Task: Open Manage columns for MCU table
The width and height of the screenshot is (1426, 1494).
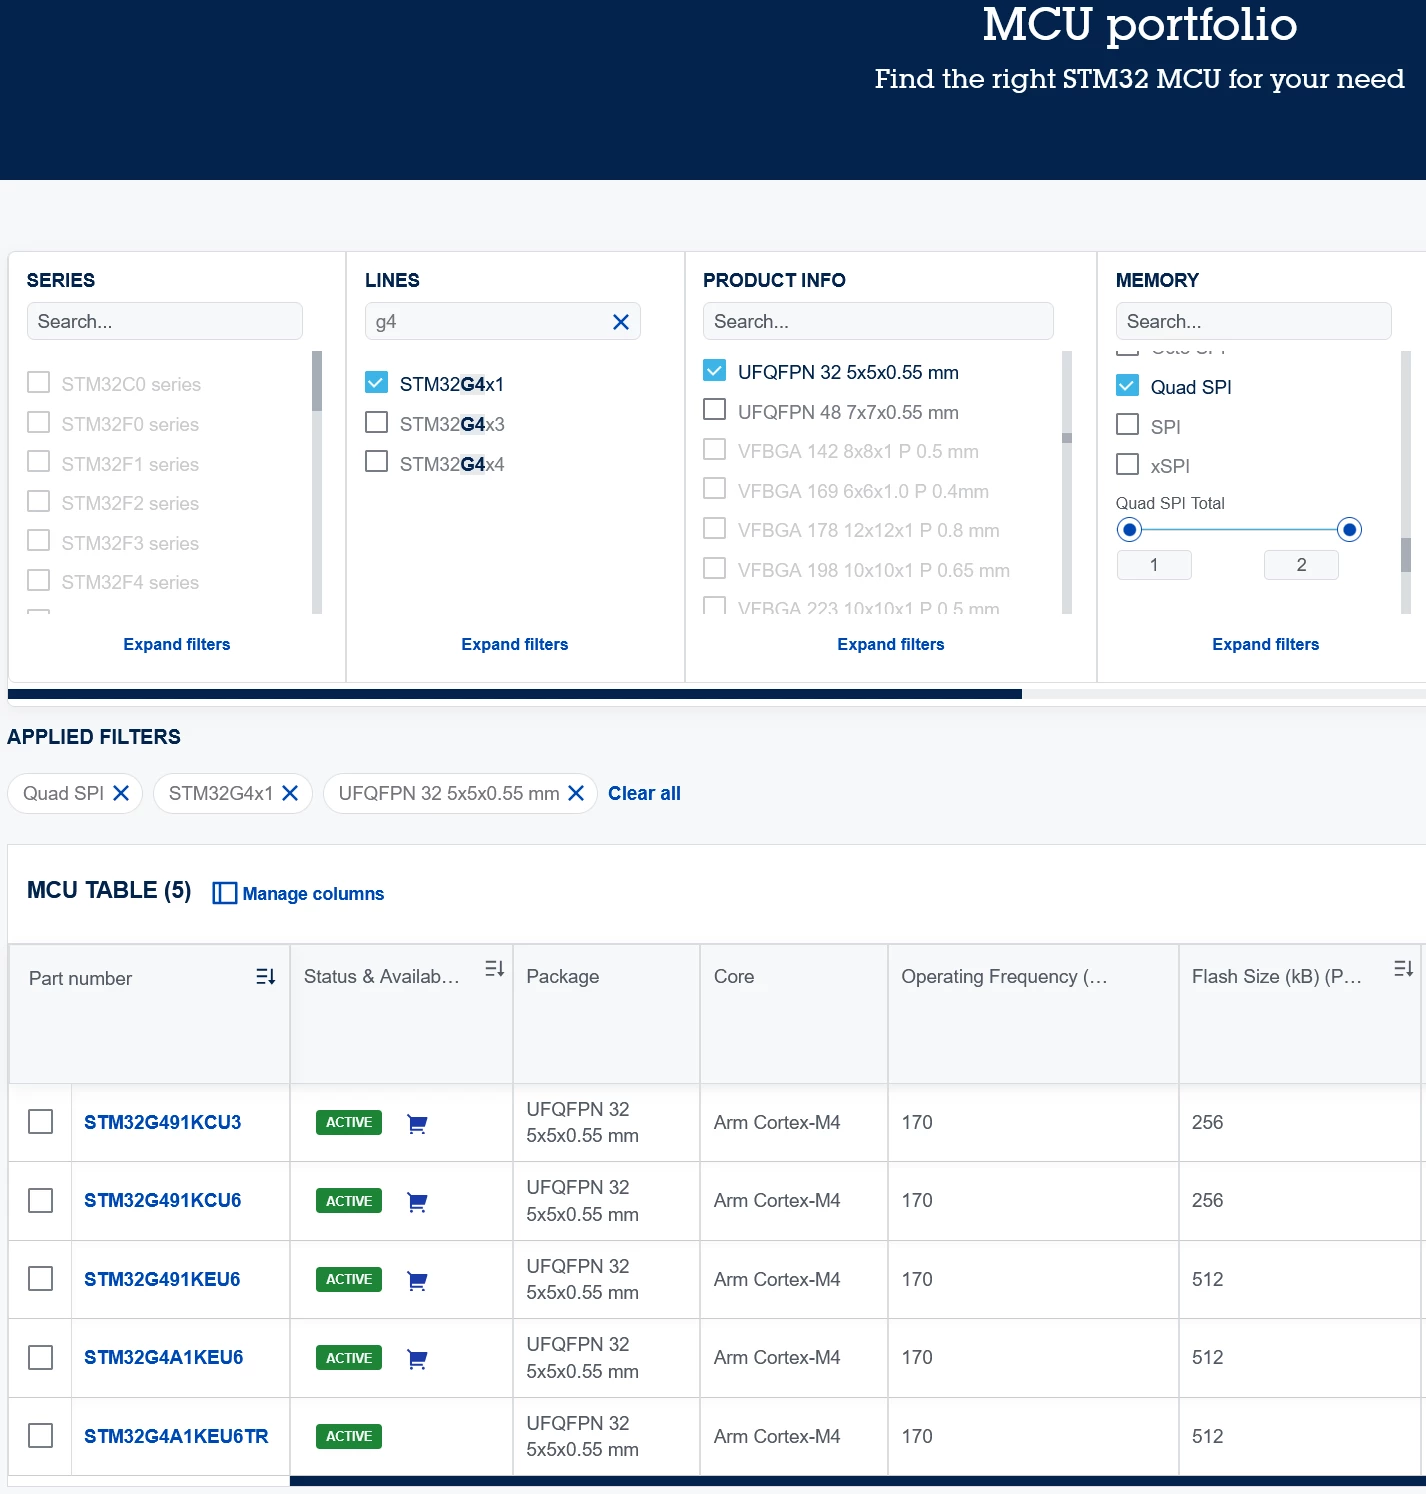Action: [298, 893]
